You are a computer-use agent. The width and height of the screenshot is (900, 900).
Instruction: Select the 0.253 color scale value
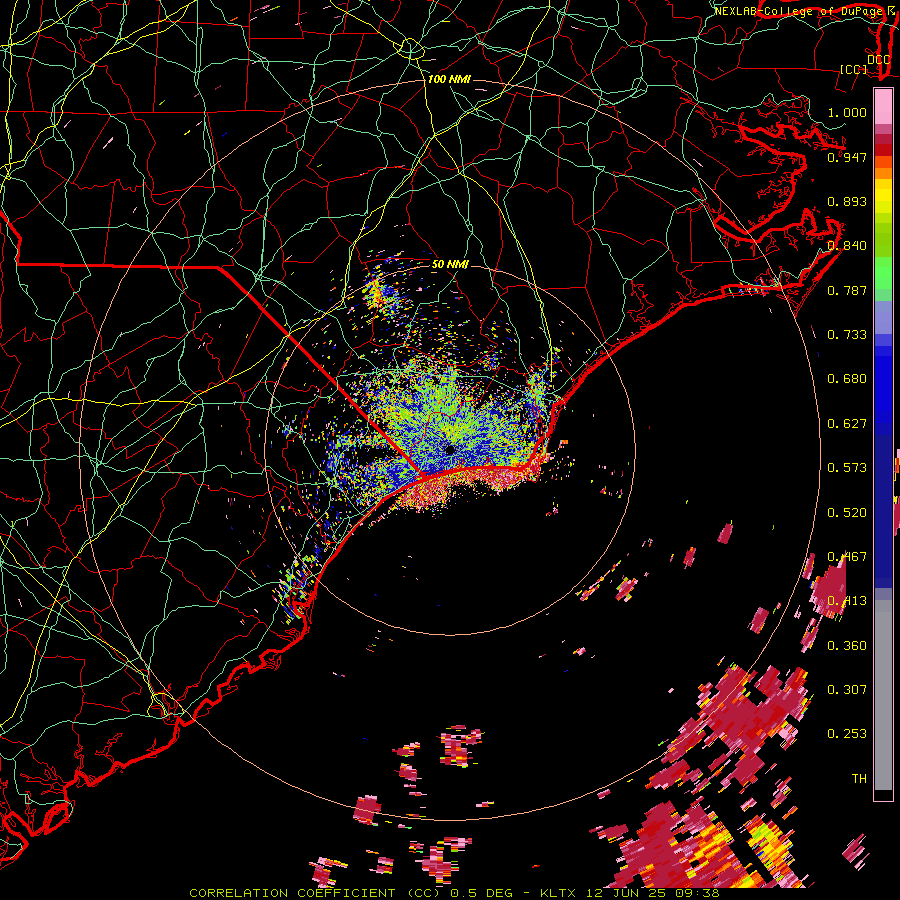847,734
